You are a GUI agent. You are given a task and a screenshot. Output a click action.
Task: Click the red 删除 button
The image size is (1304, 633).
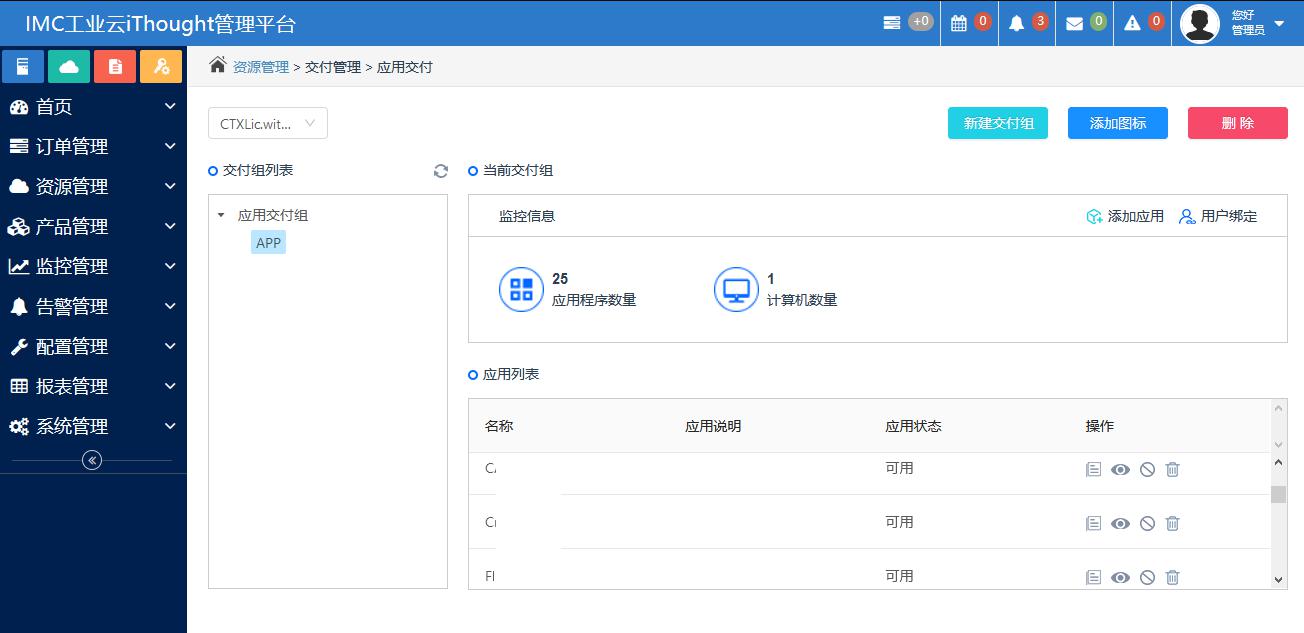coord(1238,123)
